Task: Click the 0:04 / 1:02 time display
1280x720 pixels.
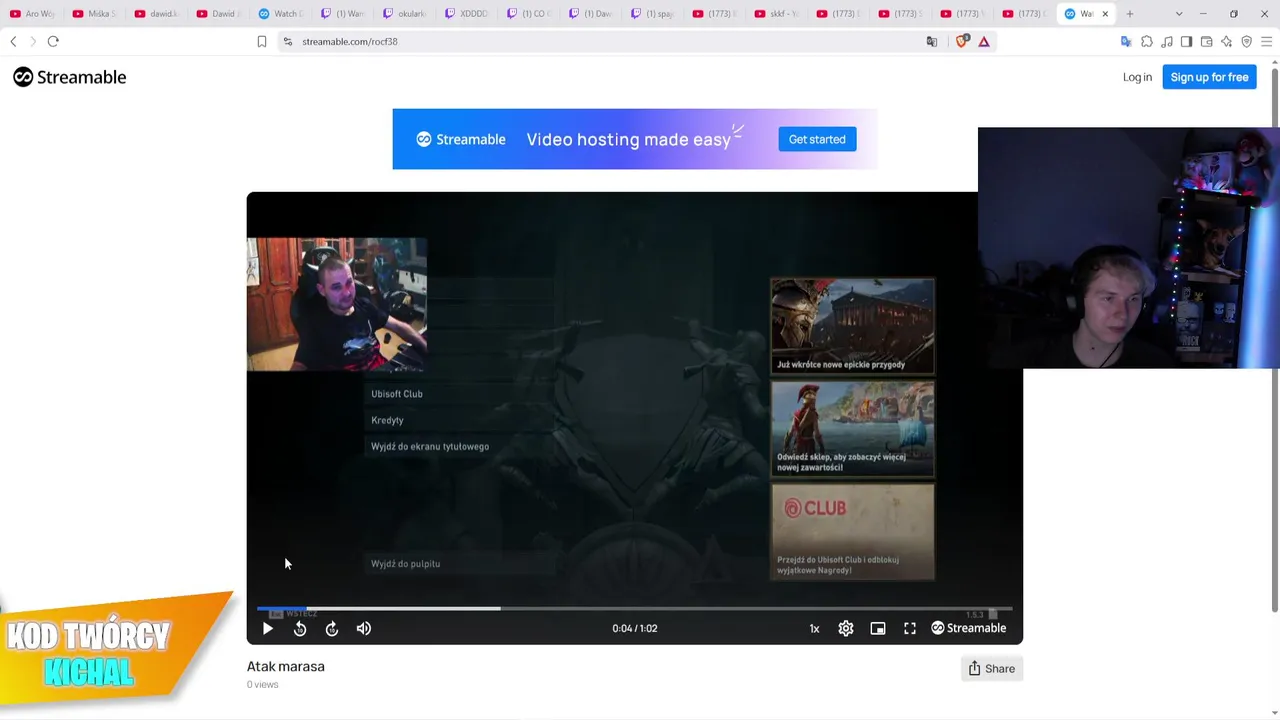Action: [x=635, y=628]
